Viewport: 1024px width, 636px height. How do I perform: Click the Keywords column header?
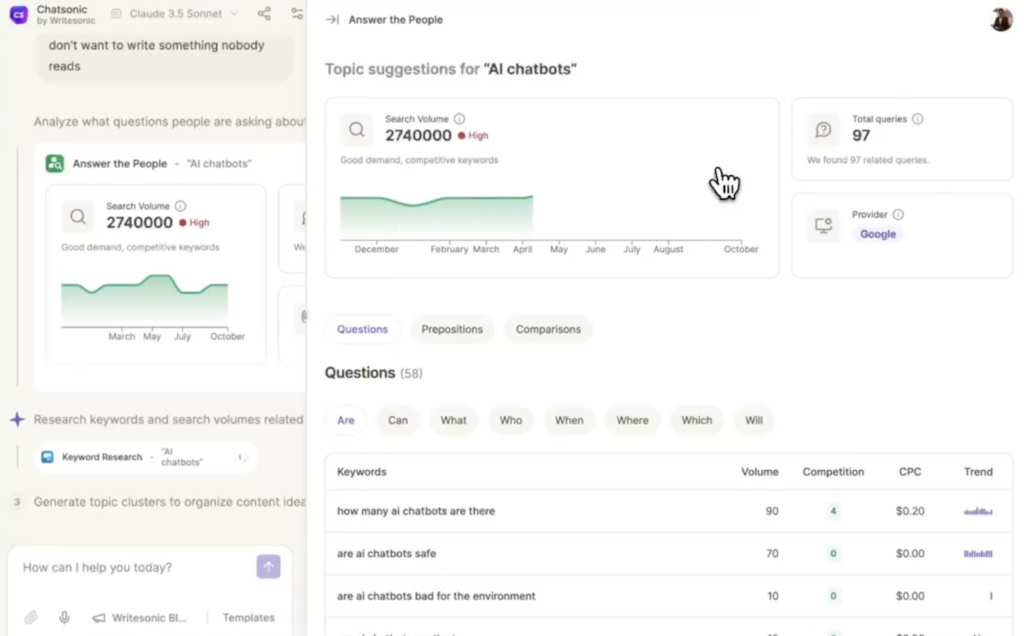point(361,471)
